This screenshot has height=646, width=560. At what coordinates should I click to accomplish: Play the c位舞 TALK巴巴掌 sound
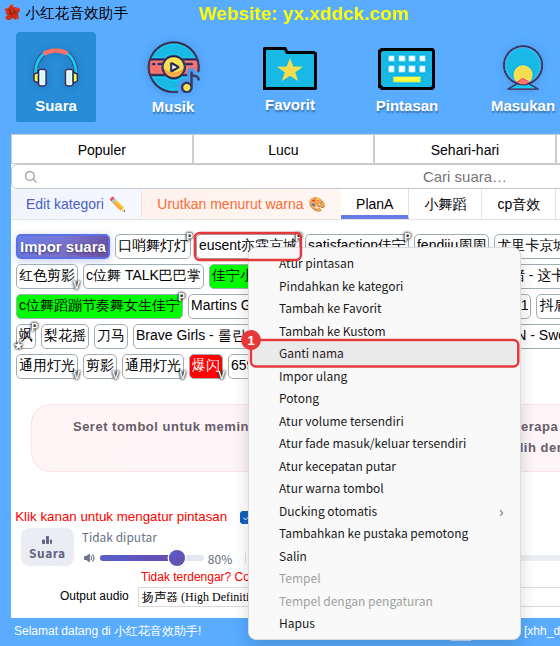(x=143, y=276)
